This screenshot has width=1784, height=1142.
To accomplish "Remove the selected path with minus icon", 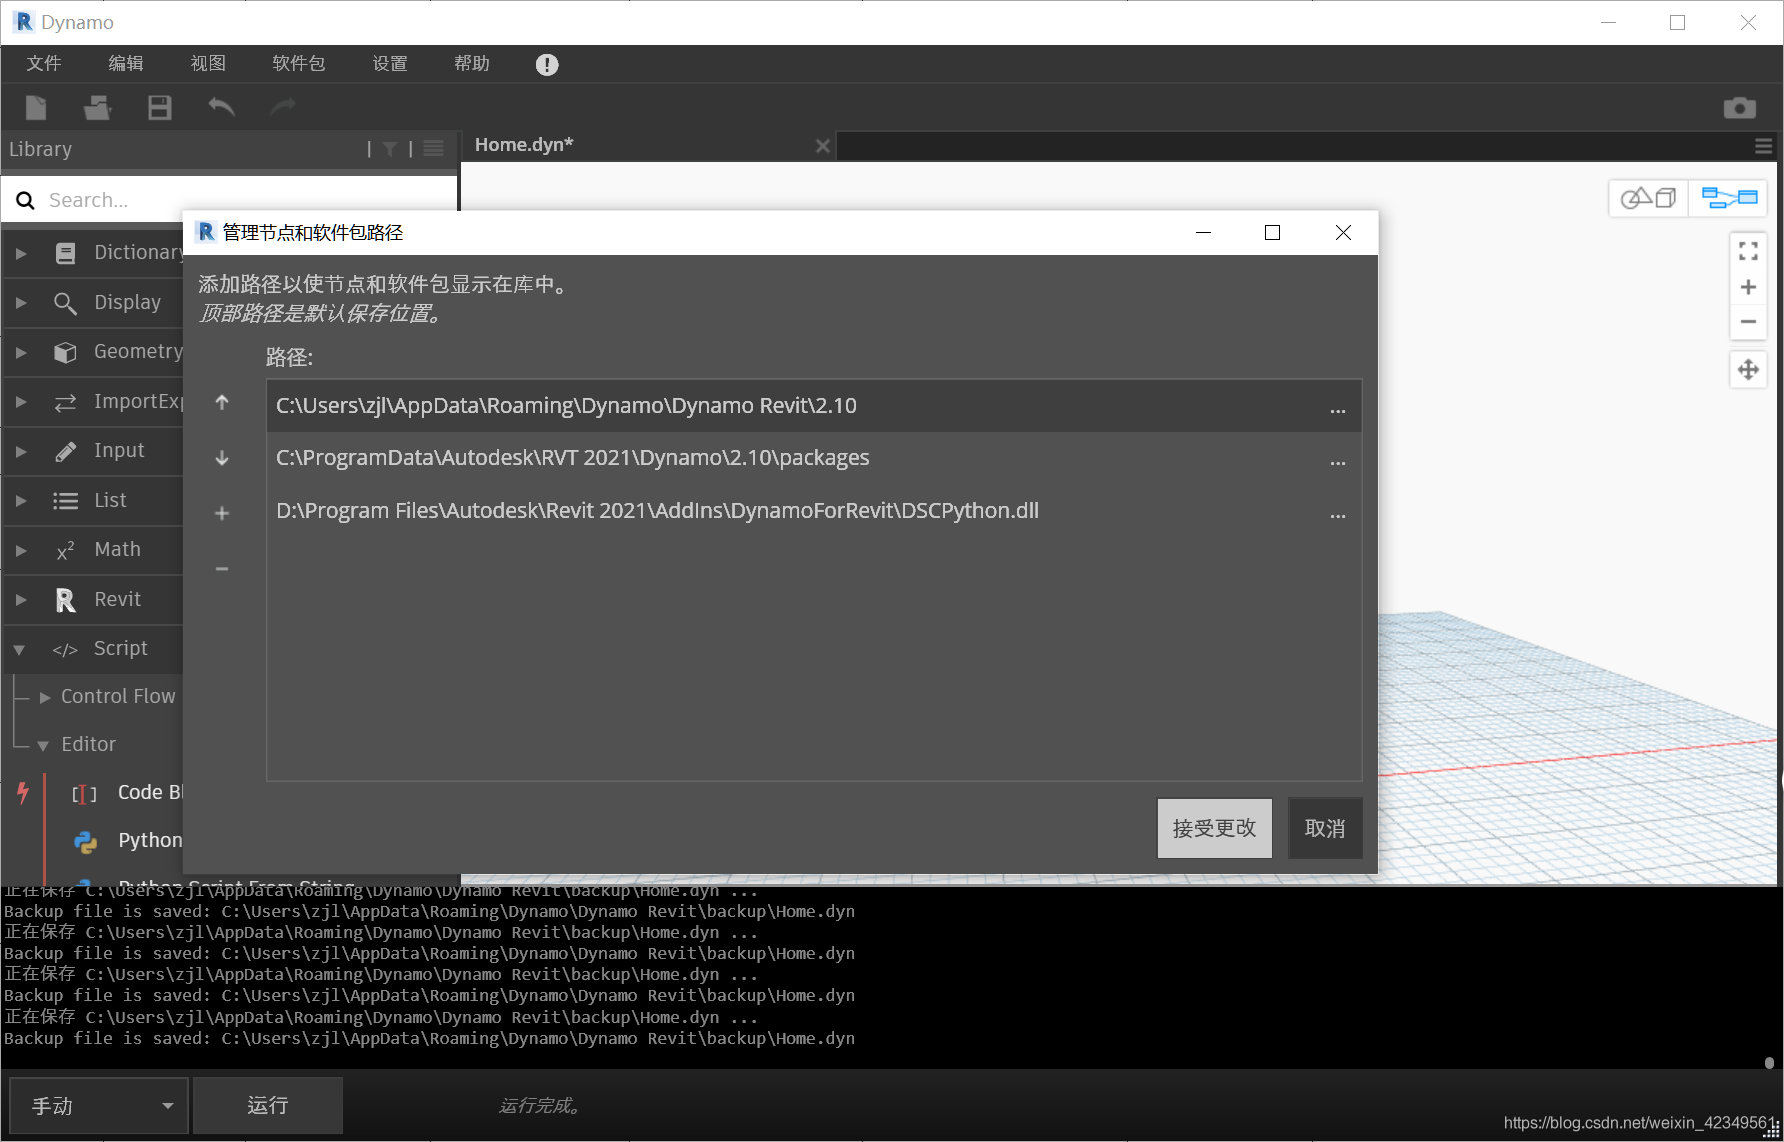I will click(222, 569).
